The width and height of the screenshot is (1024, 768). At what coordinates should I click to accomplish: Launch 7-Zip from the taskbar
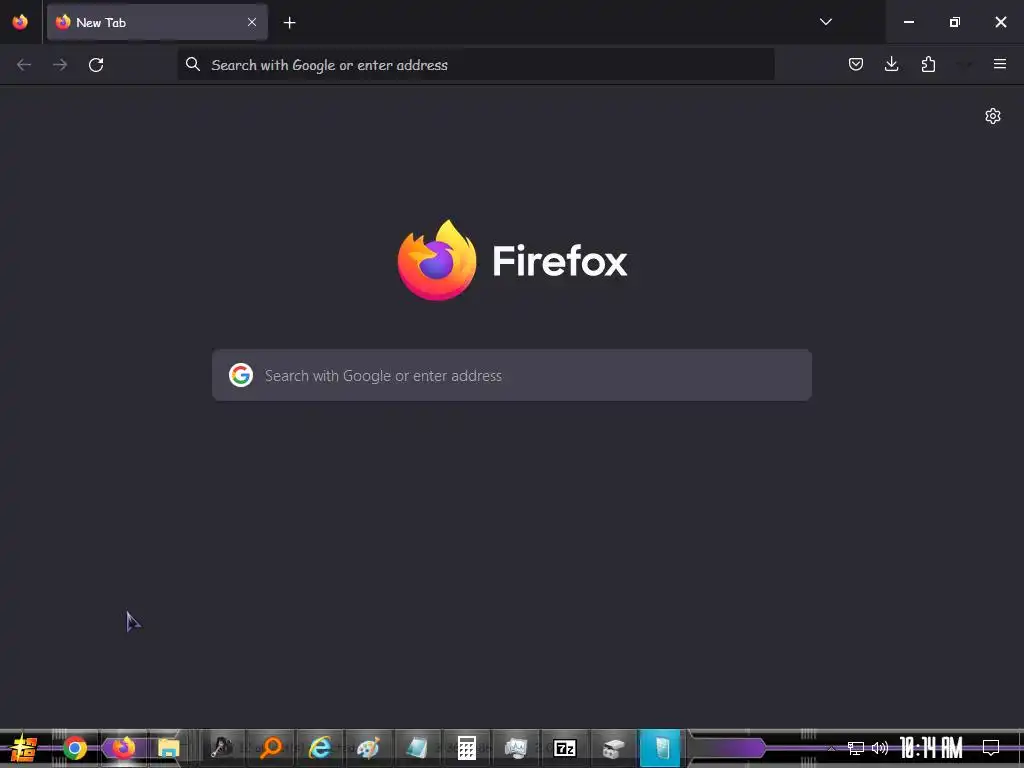pyautogui.click(x=565, y=748)
